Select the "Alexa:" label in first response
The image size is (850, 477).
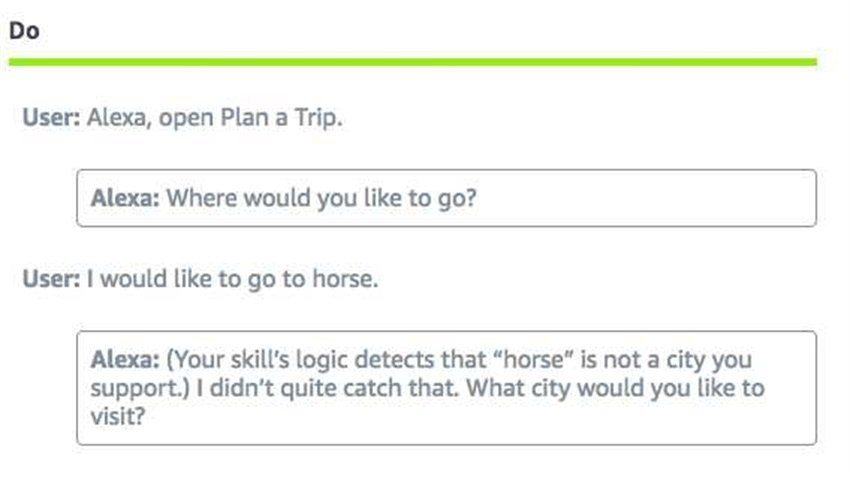coord(125,198)
